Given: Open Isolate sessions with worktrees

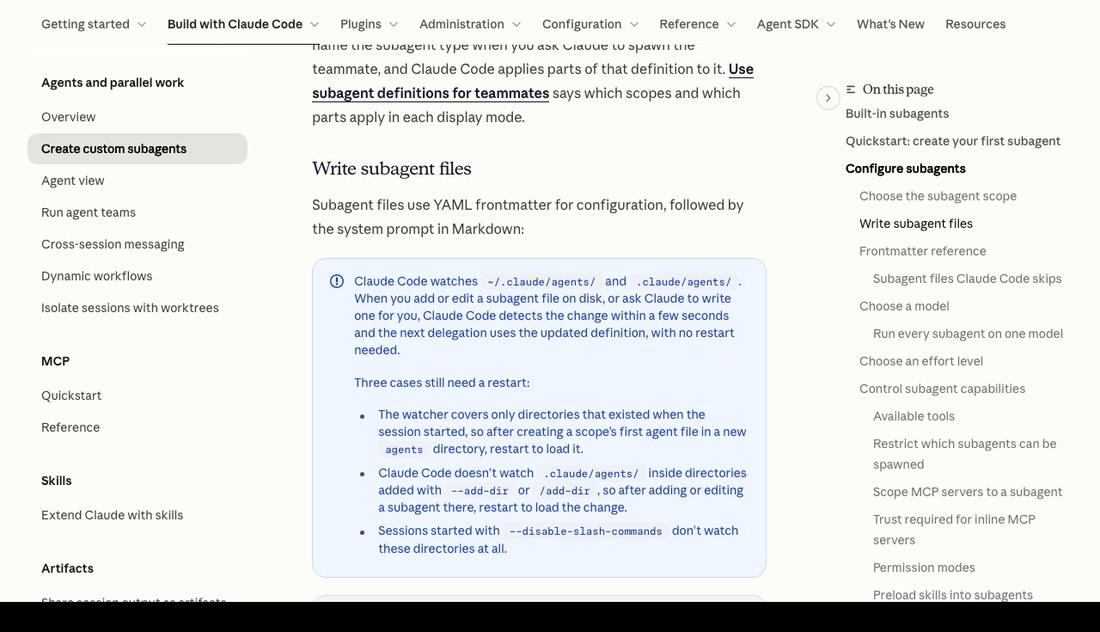Looking at the screenshot, I should [130, 308].
